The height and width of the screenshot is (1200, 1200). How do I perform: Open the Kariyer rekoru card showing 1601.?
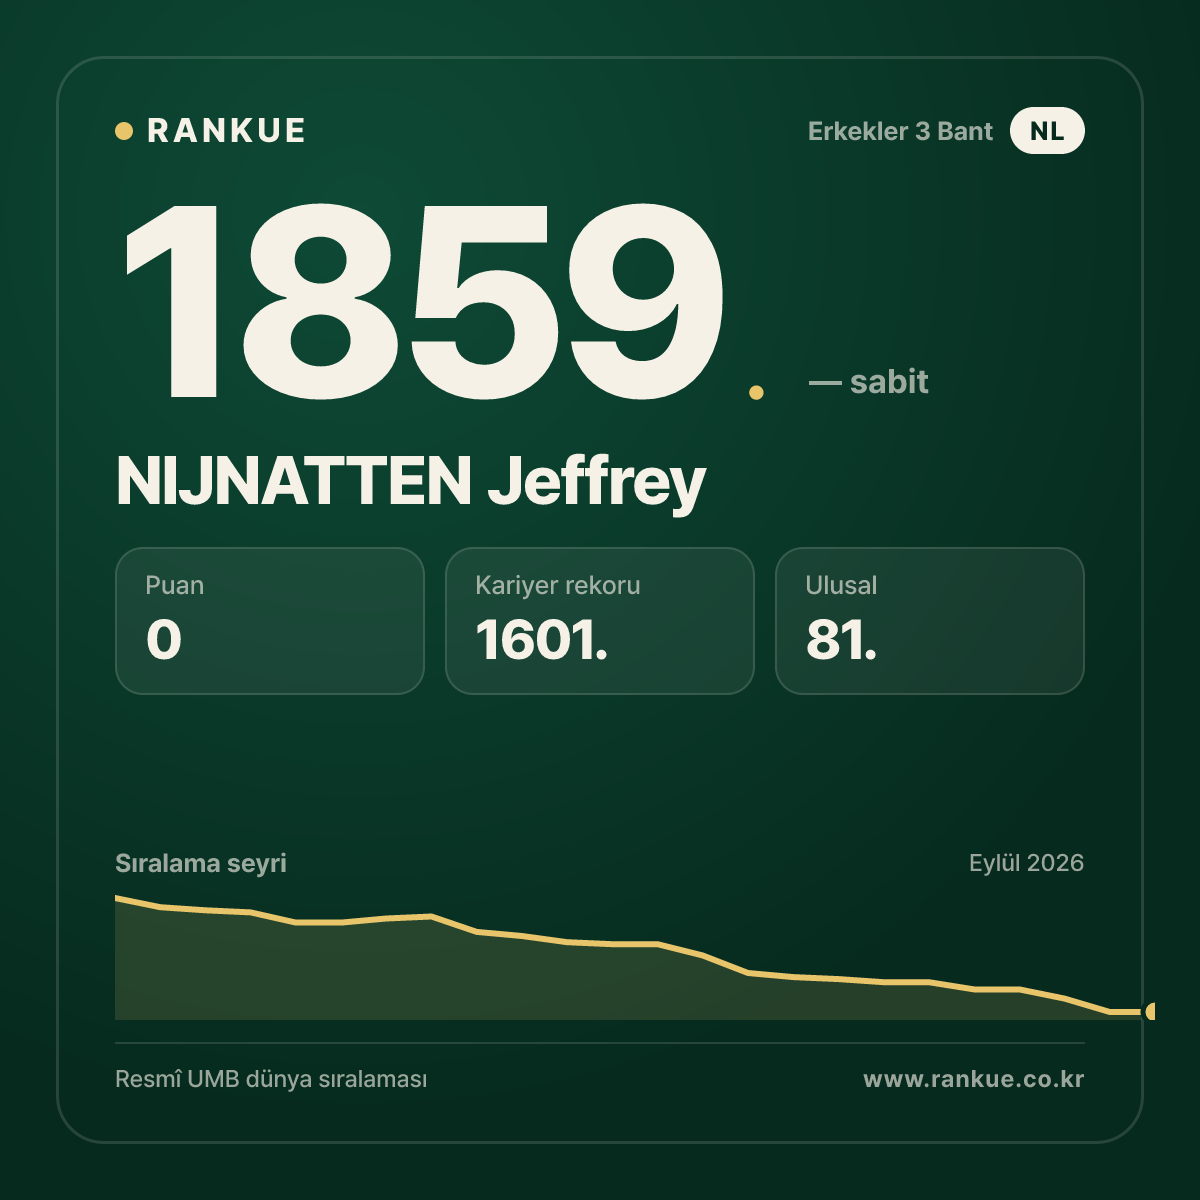click(x=600, y=621)
